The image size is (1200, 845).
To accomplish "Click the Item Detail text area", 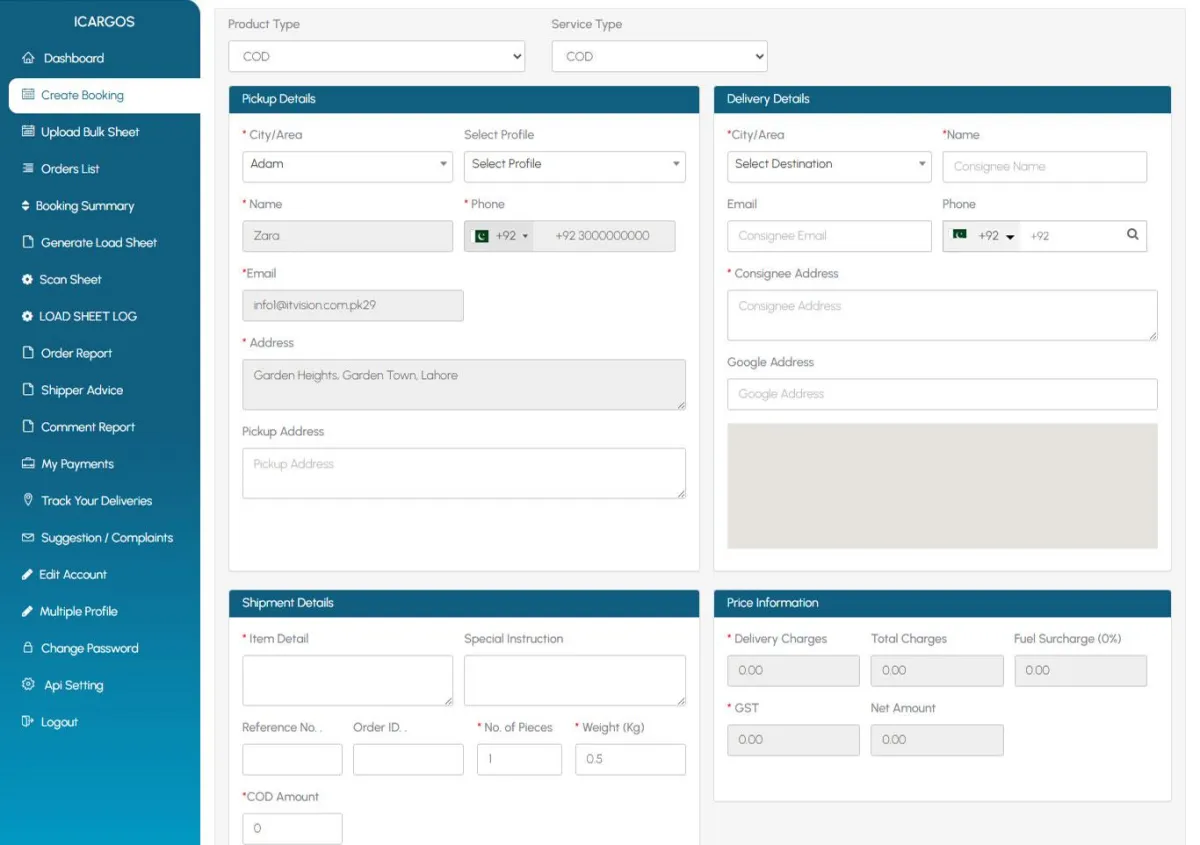I will [x=347, y=681].
